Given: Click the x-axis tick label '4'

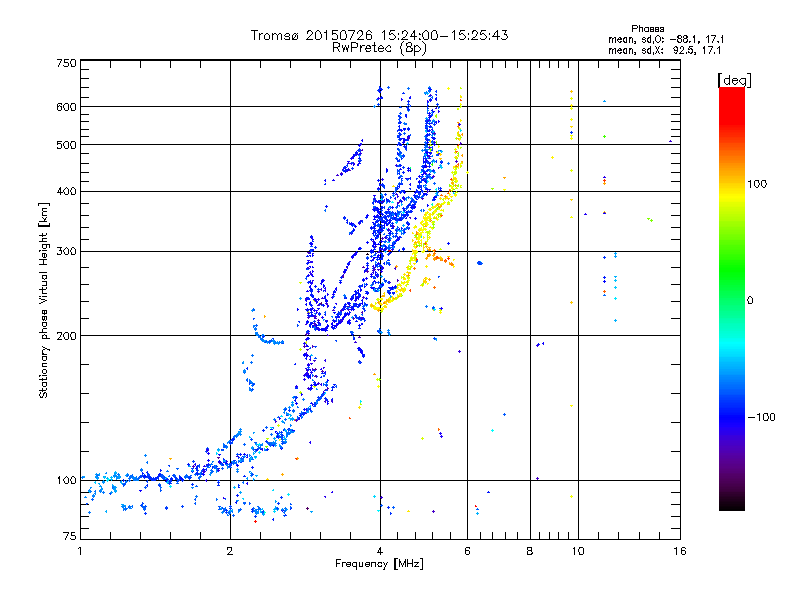Looking at the screenshot, I should (x=380, y=551).
